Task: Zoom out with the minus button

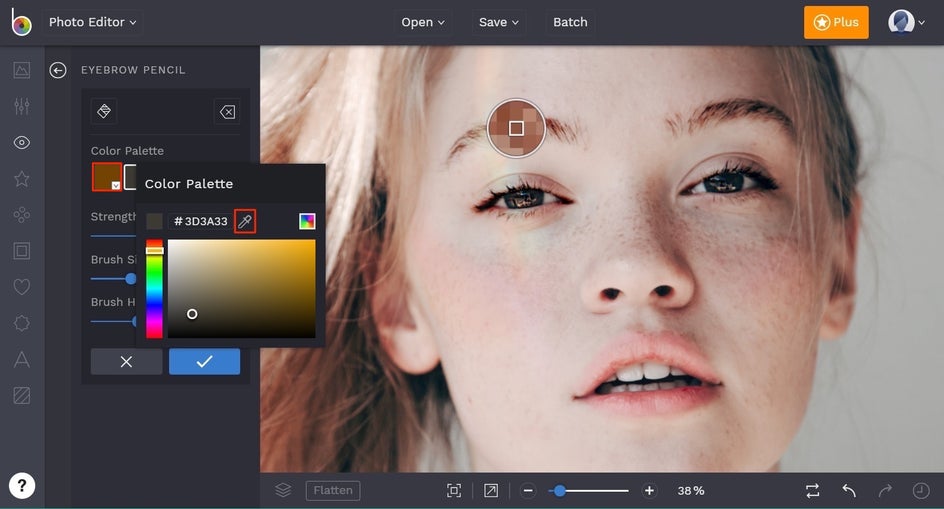Action: click(x=528, y=491)
